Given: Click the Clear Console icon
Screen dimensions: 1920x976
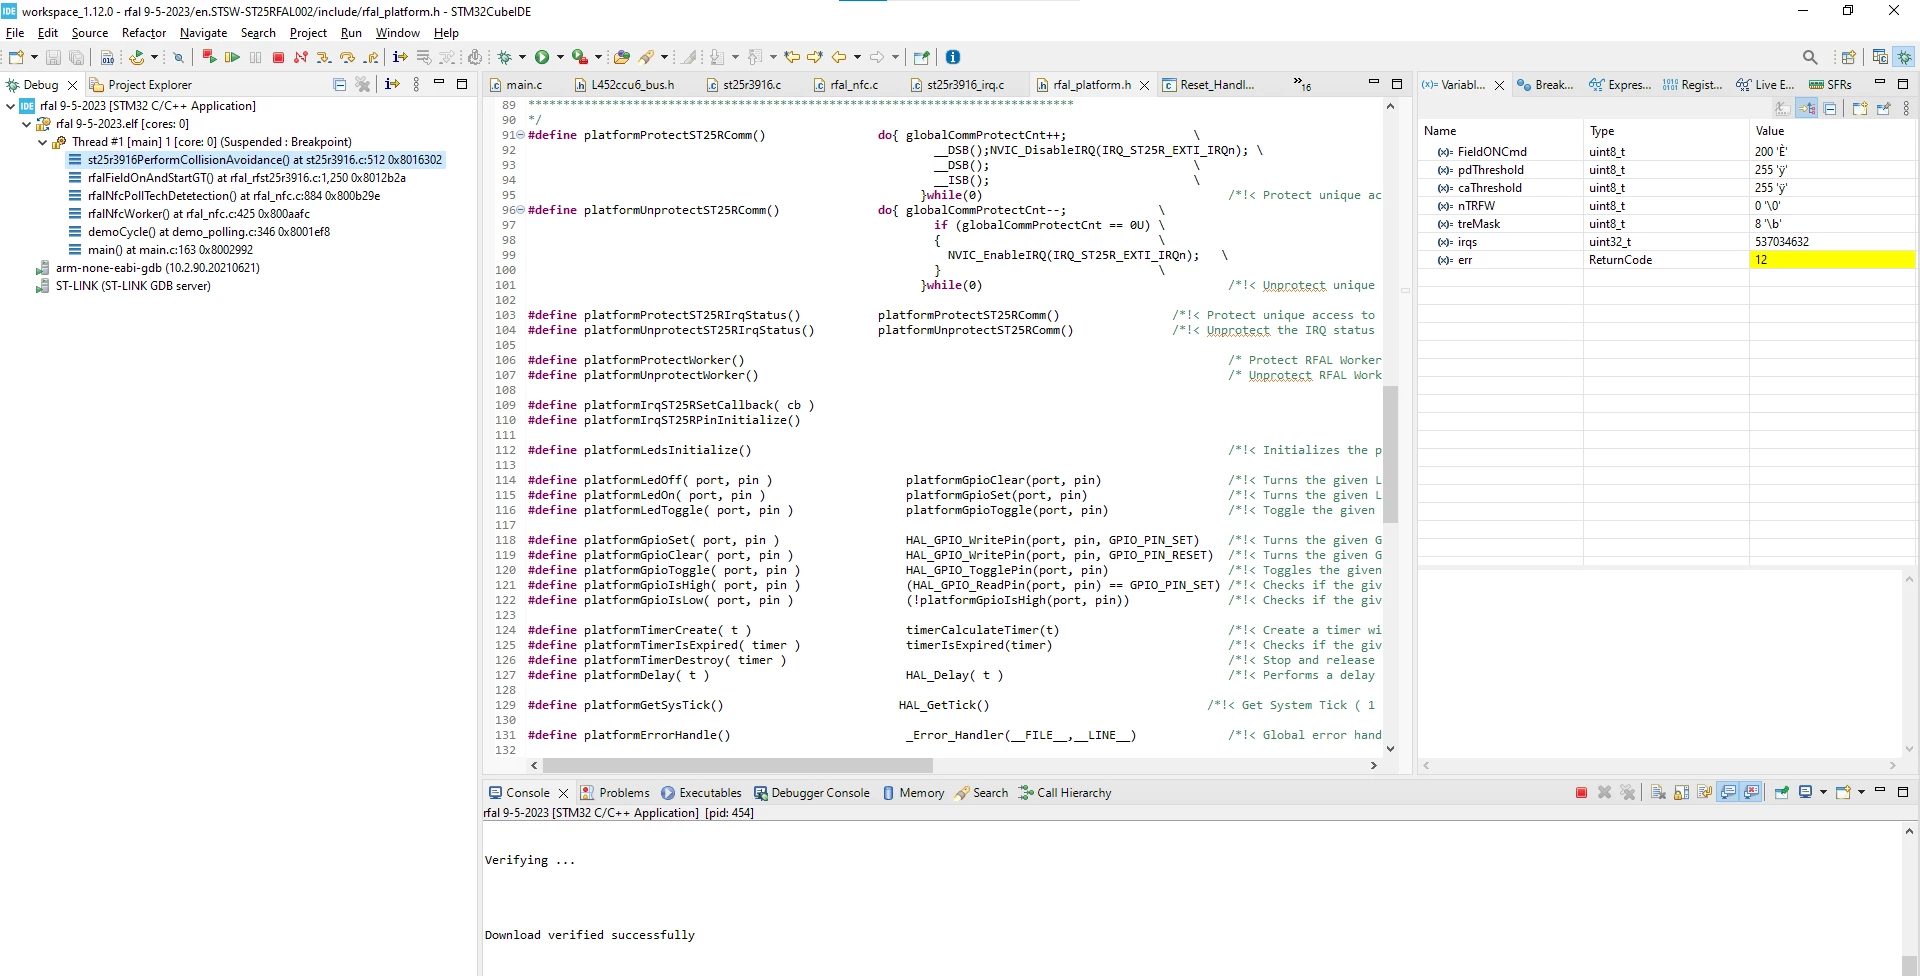Looking at the screenshot, I should pos(1658,792).
